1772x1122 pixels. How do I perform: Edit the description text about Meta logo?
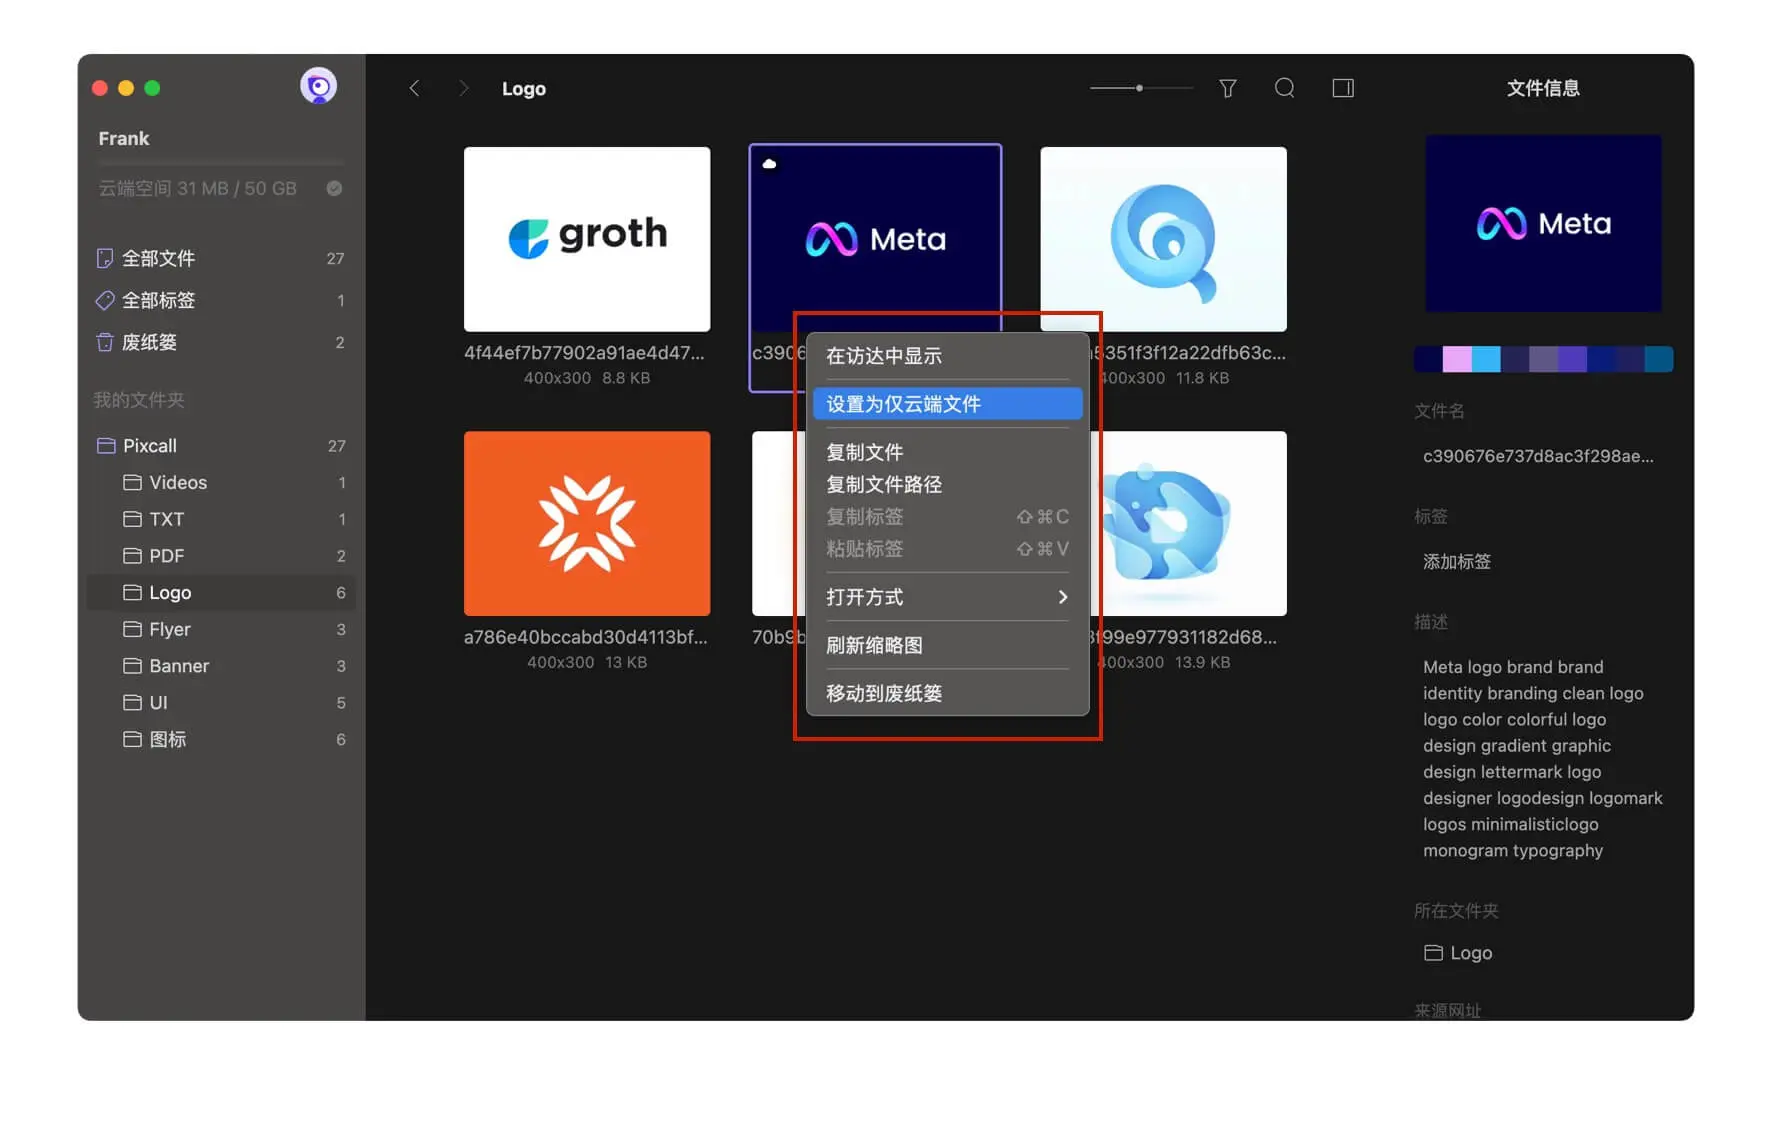click(x=1543, y=758)
